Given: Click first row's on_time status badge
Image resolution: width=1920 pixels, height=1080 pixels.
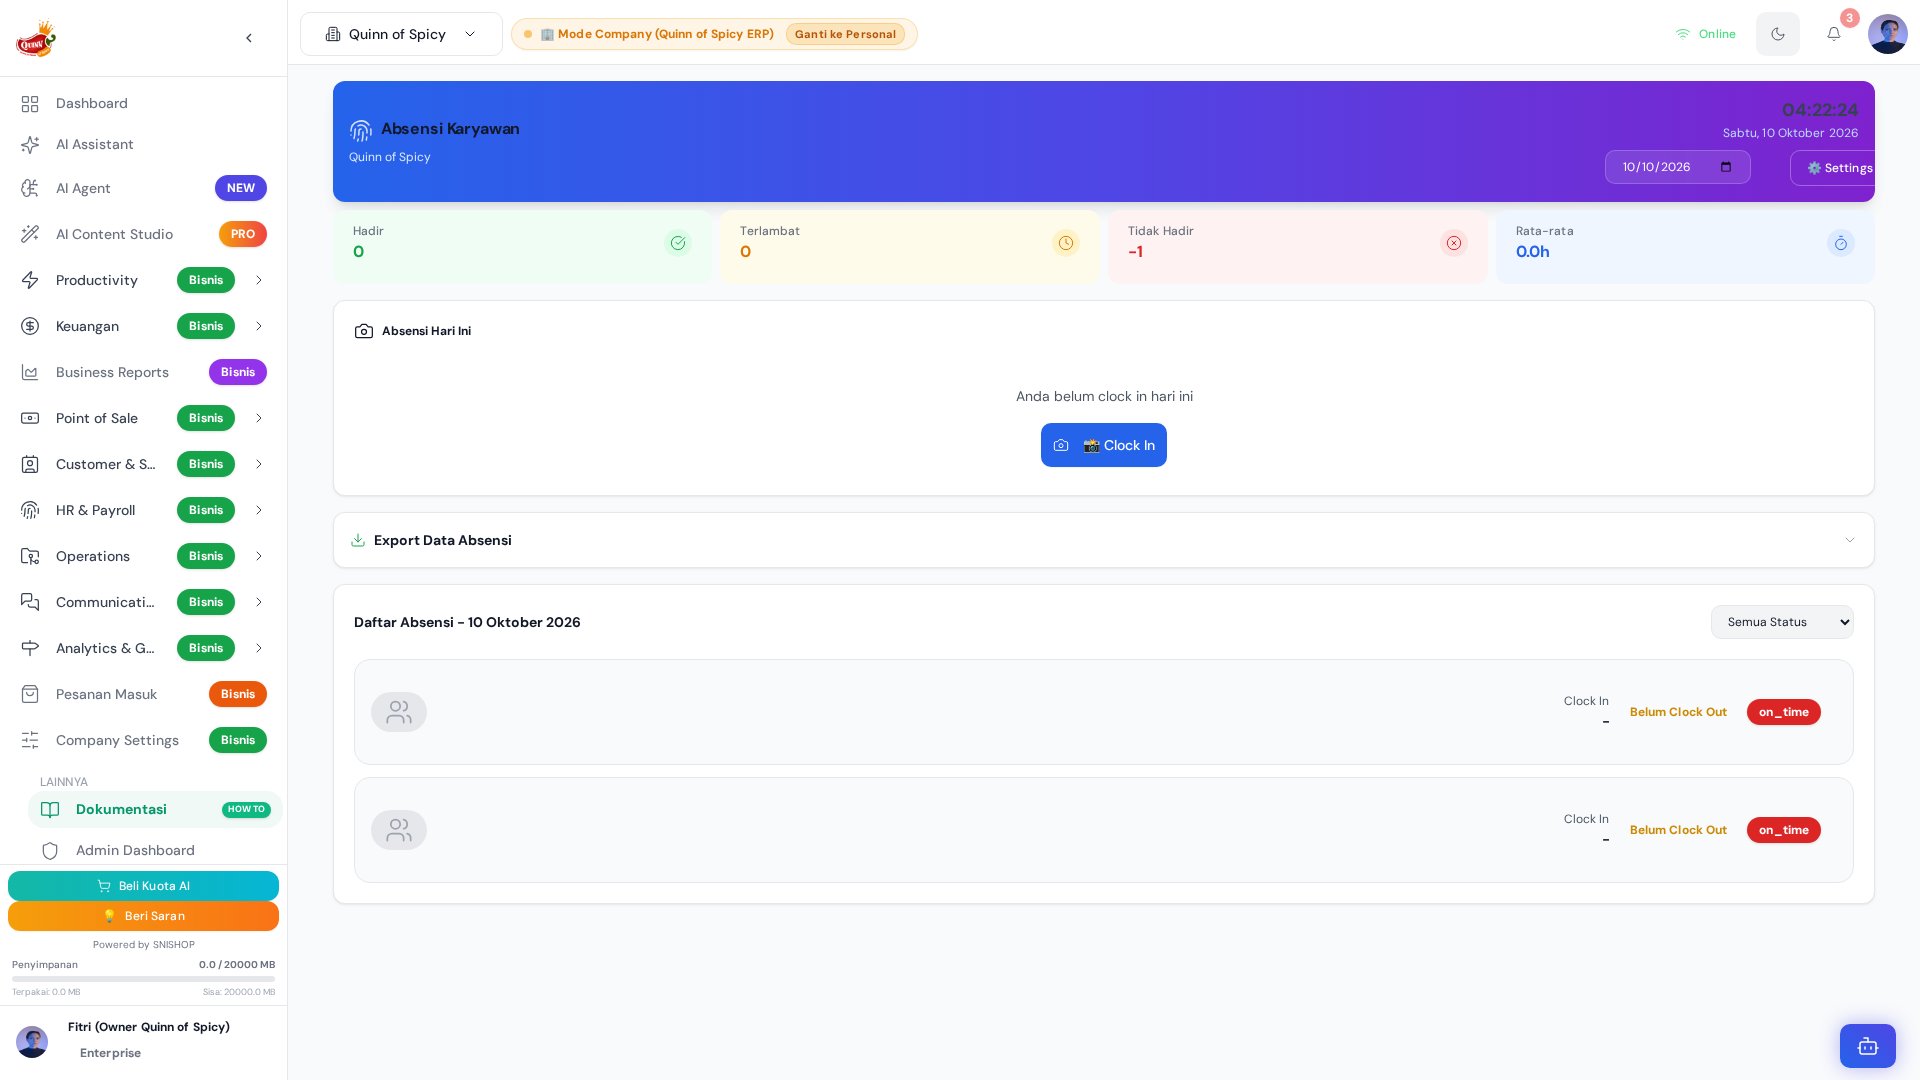Looking at the screenshot, I should click(x=1784, y=712).
